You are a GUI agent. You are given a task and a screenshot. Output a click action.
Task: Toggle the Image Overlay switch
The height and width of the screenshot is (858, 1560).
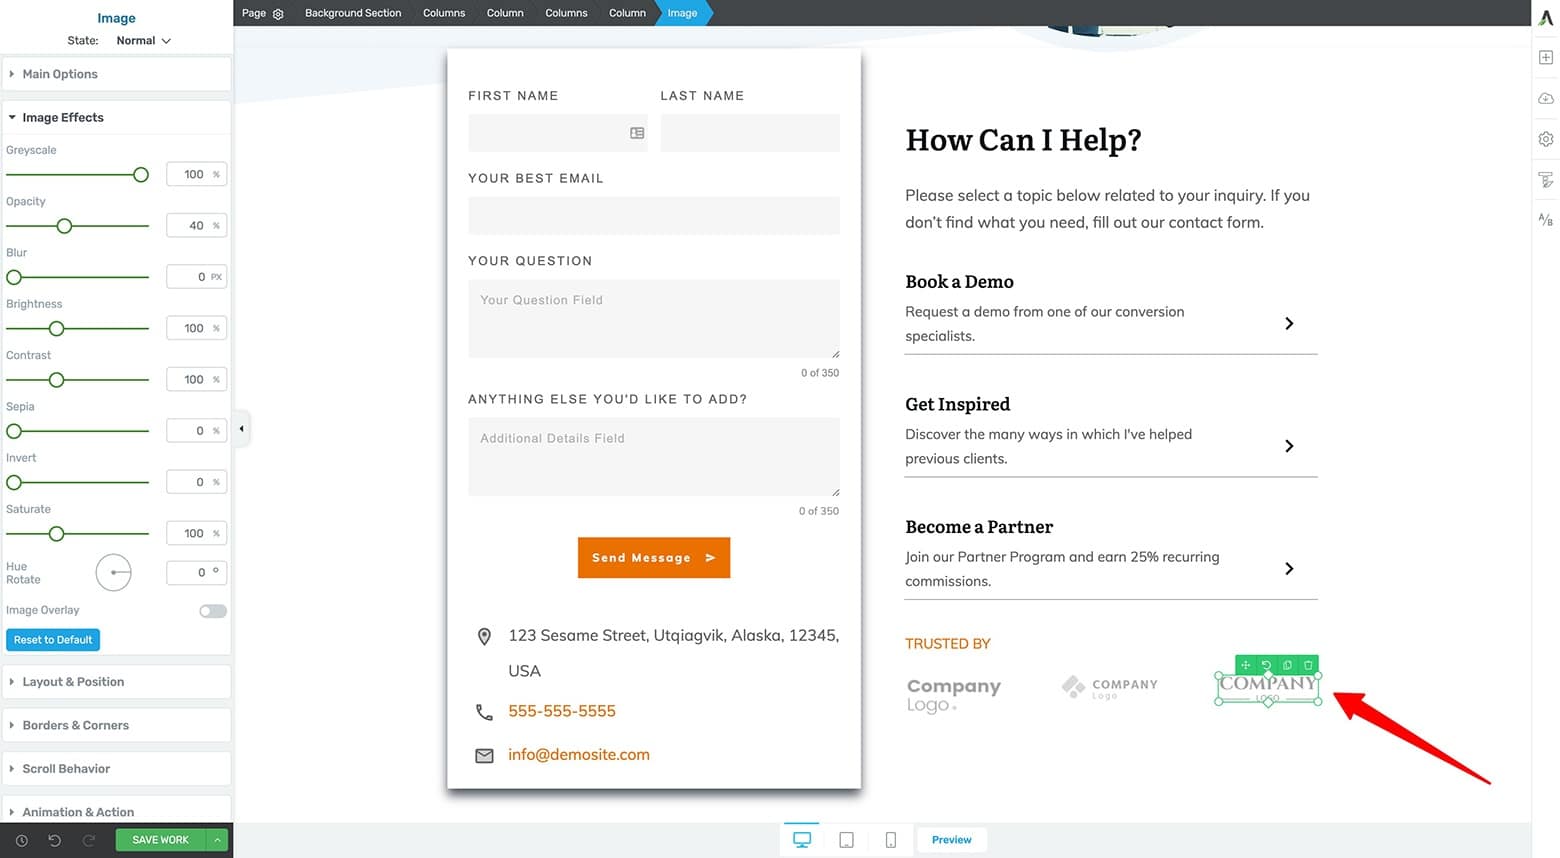pos(213,610)
